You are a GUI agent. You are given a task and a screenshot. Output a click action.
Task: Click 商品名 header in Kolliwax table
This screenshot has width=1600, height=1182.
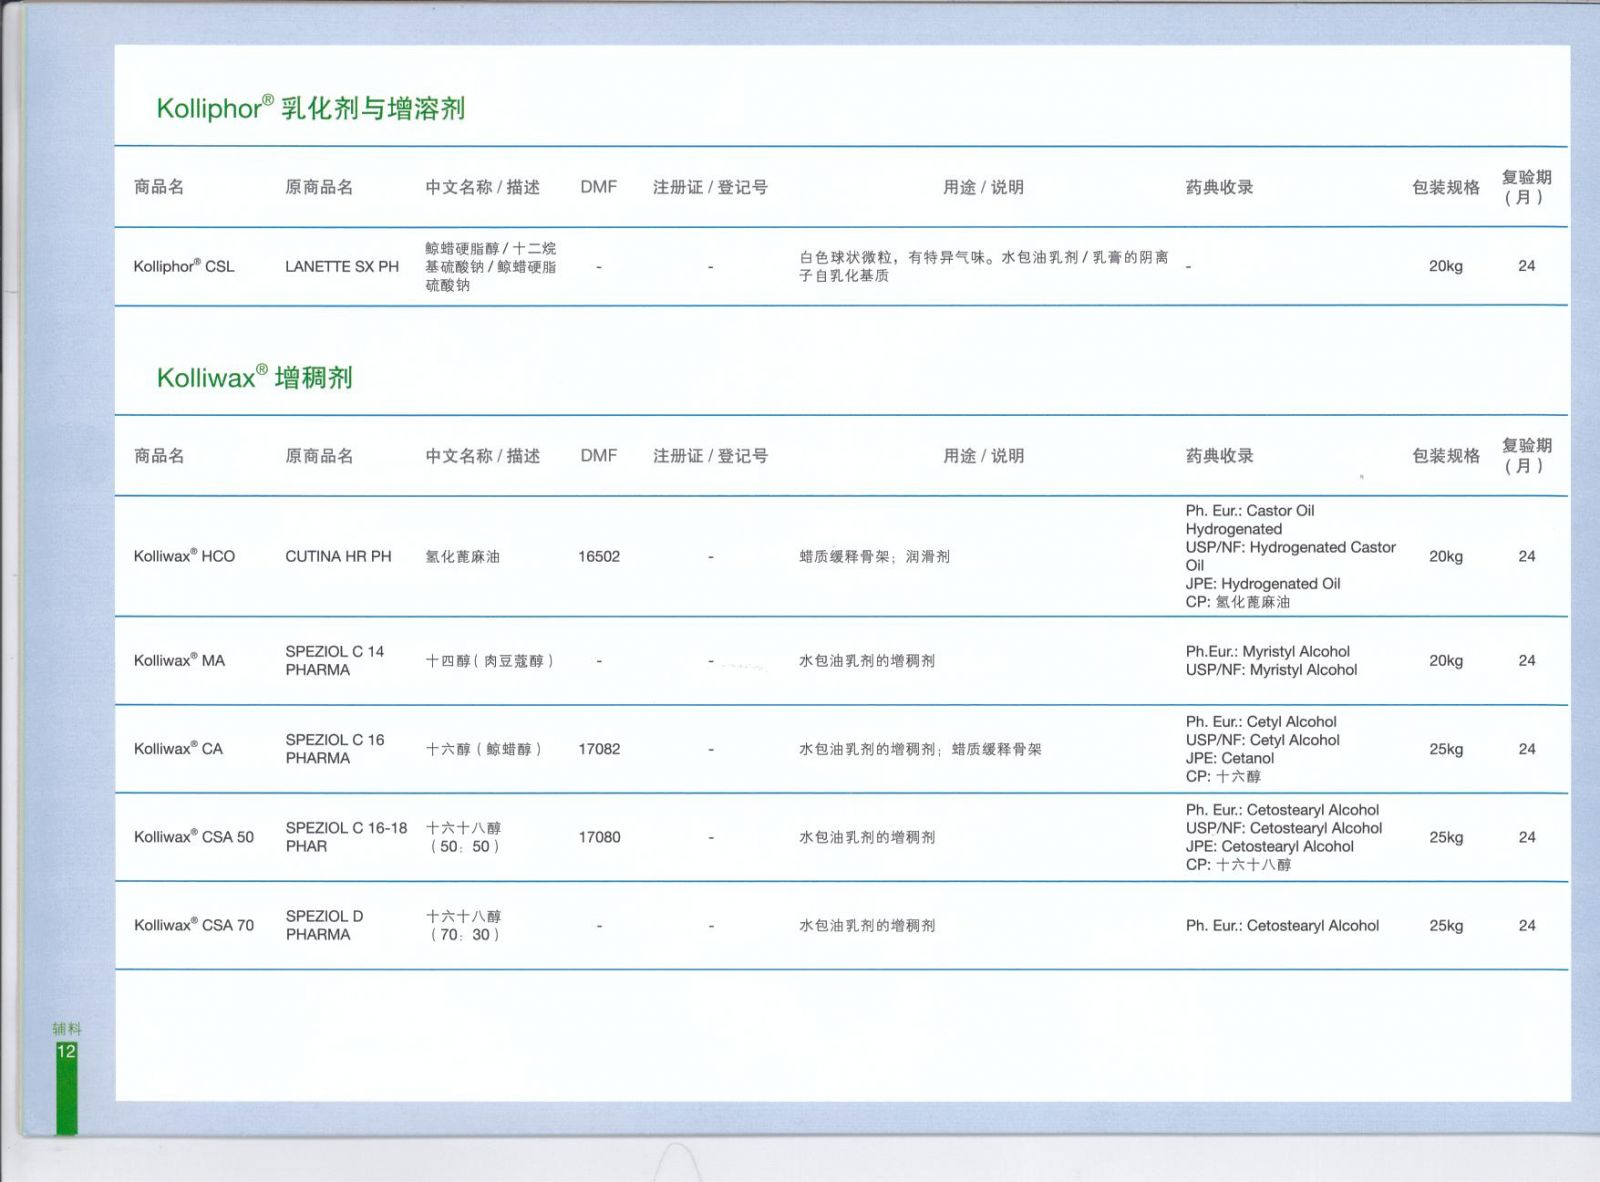159,455
